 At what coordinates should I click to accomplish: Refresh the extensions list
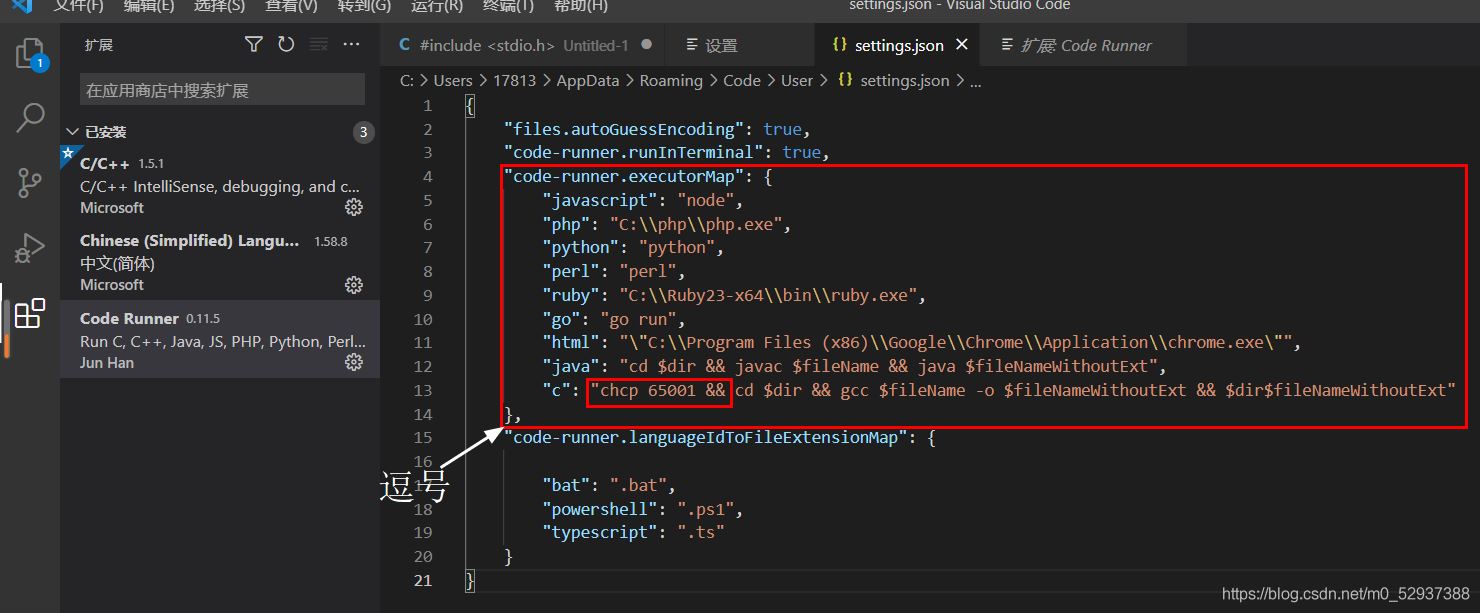tap(286, 44)
